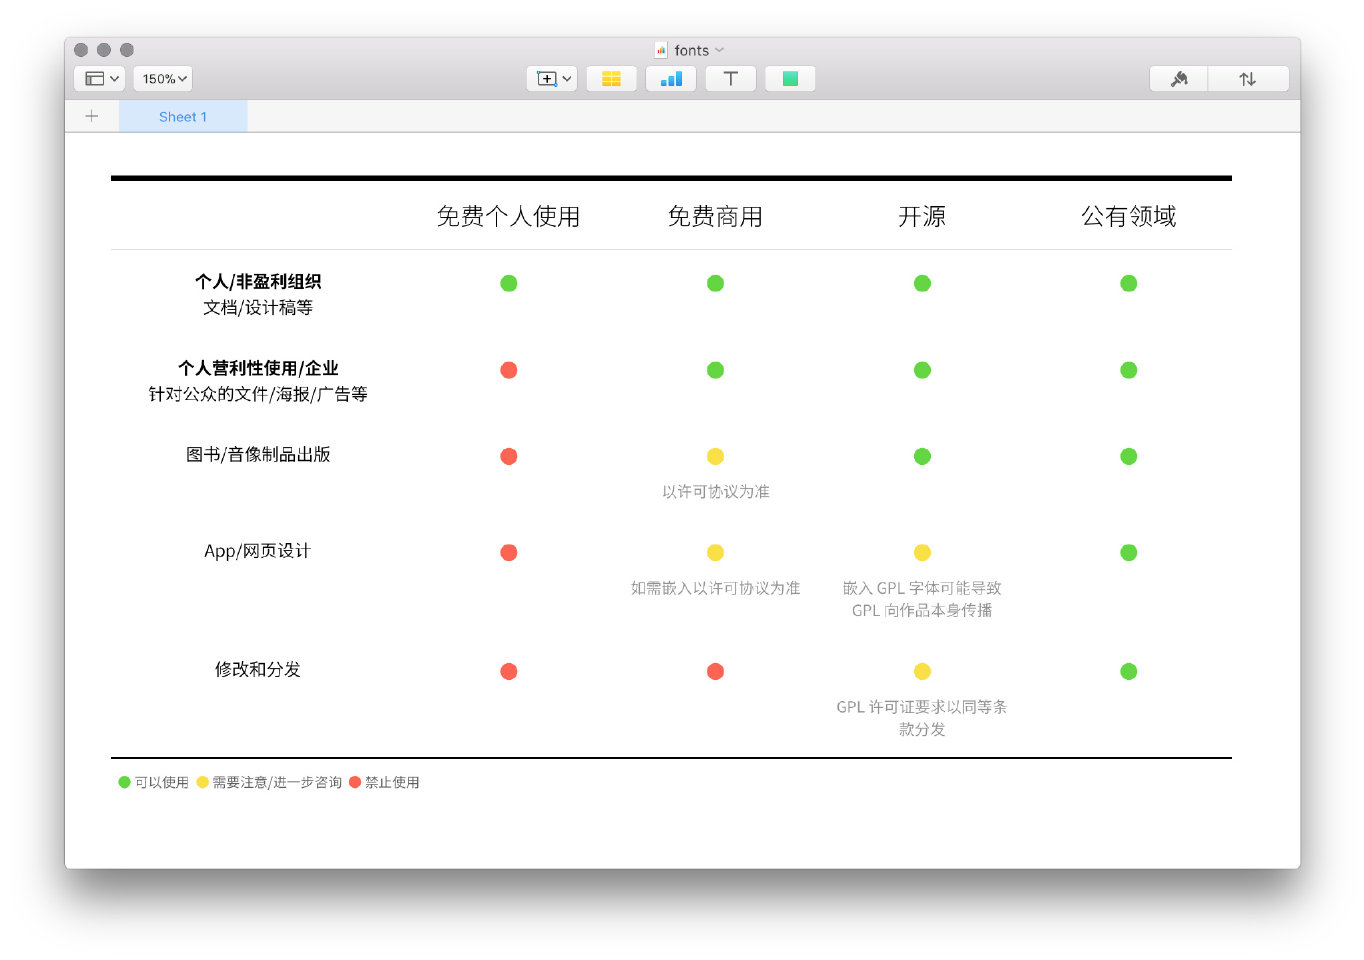Image resolution: width=1364 pixels, height=960 pixels.
Task: Click the 开源 column header
Action: point(921,216)
